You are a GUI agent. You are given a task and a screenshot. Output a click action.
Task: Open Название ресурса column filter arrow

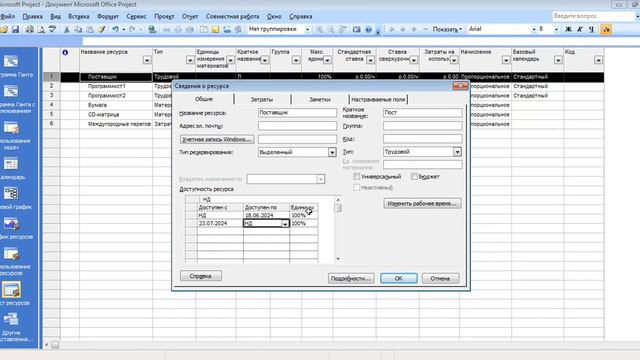tap(147, 60)
